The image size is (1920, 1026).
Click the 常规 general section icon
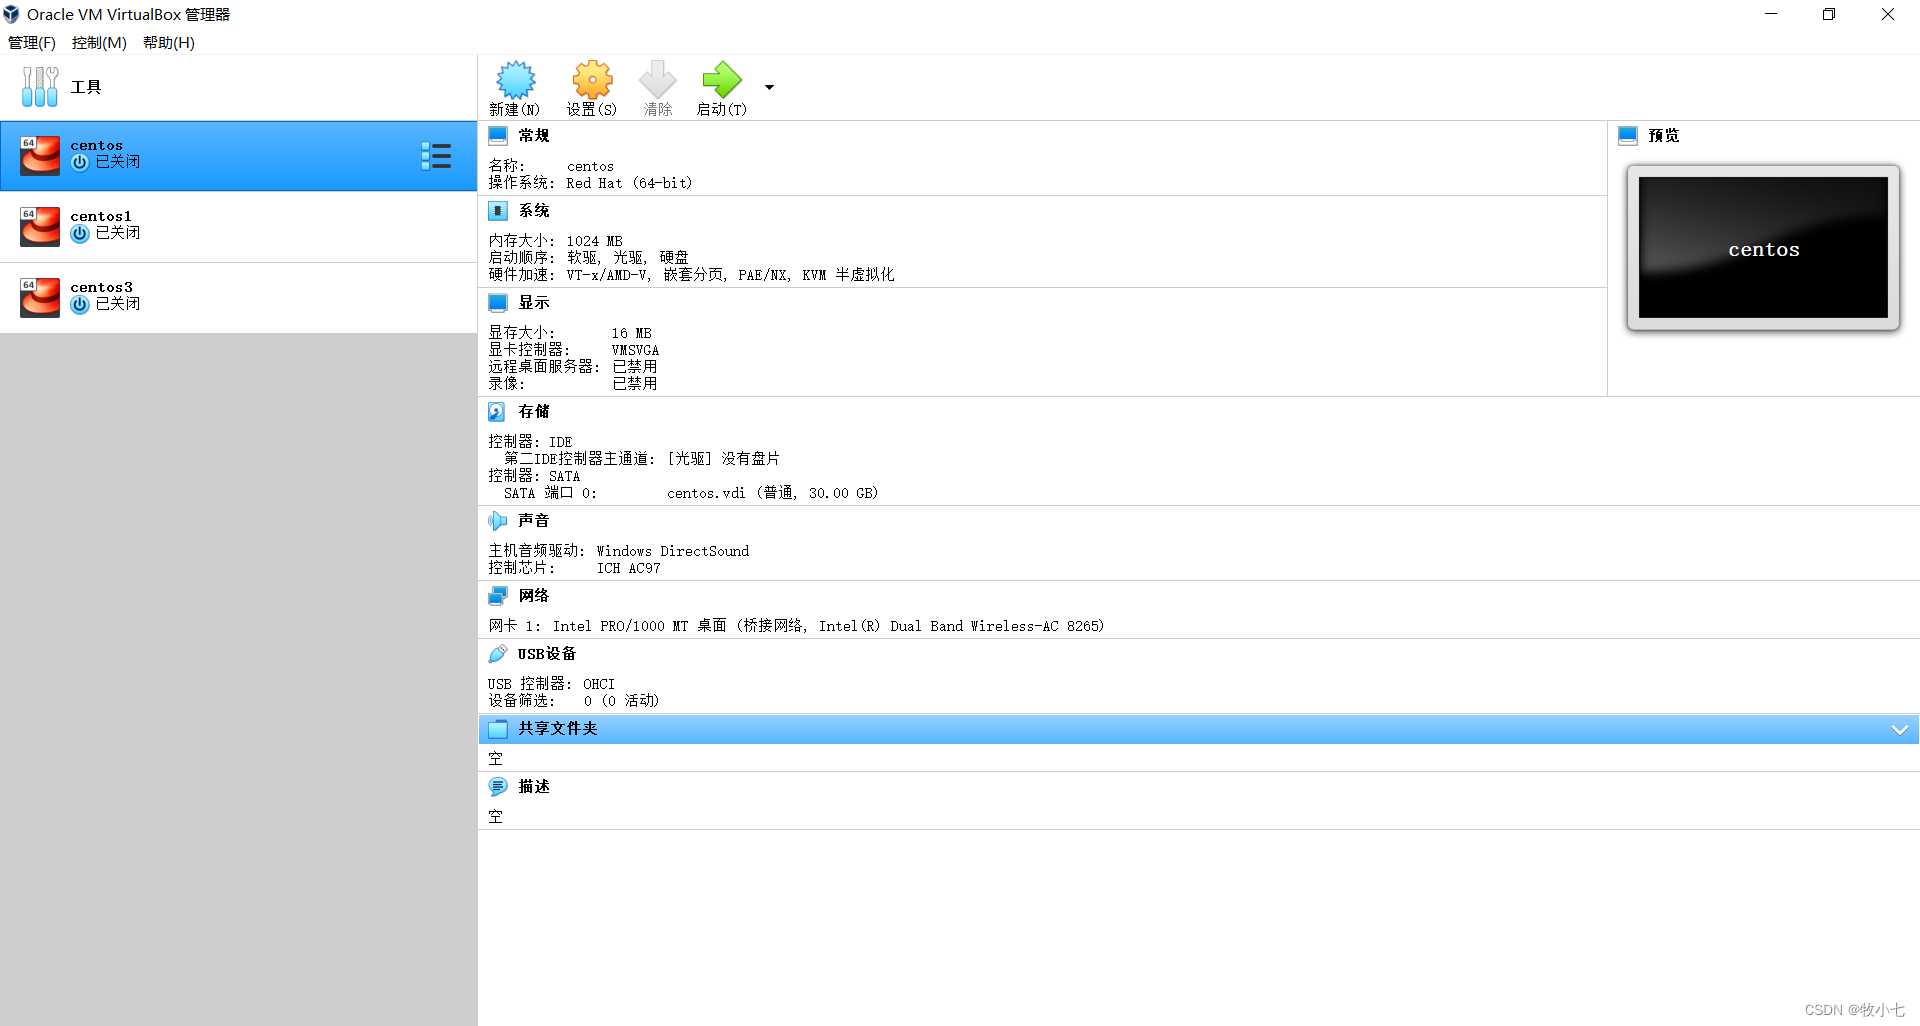(x=498, y=135)
